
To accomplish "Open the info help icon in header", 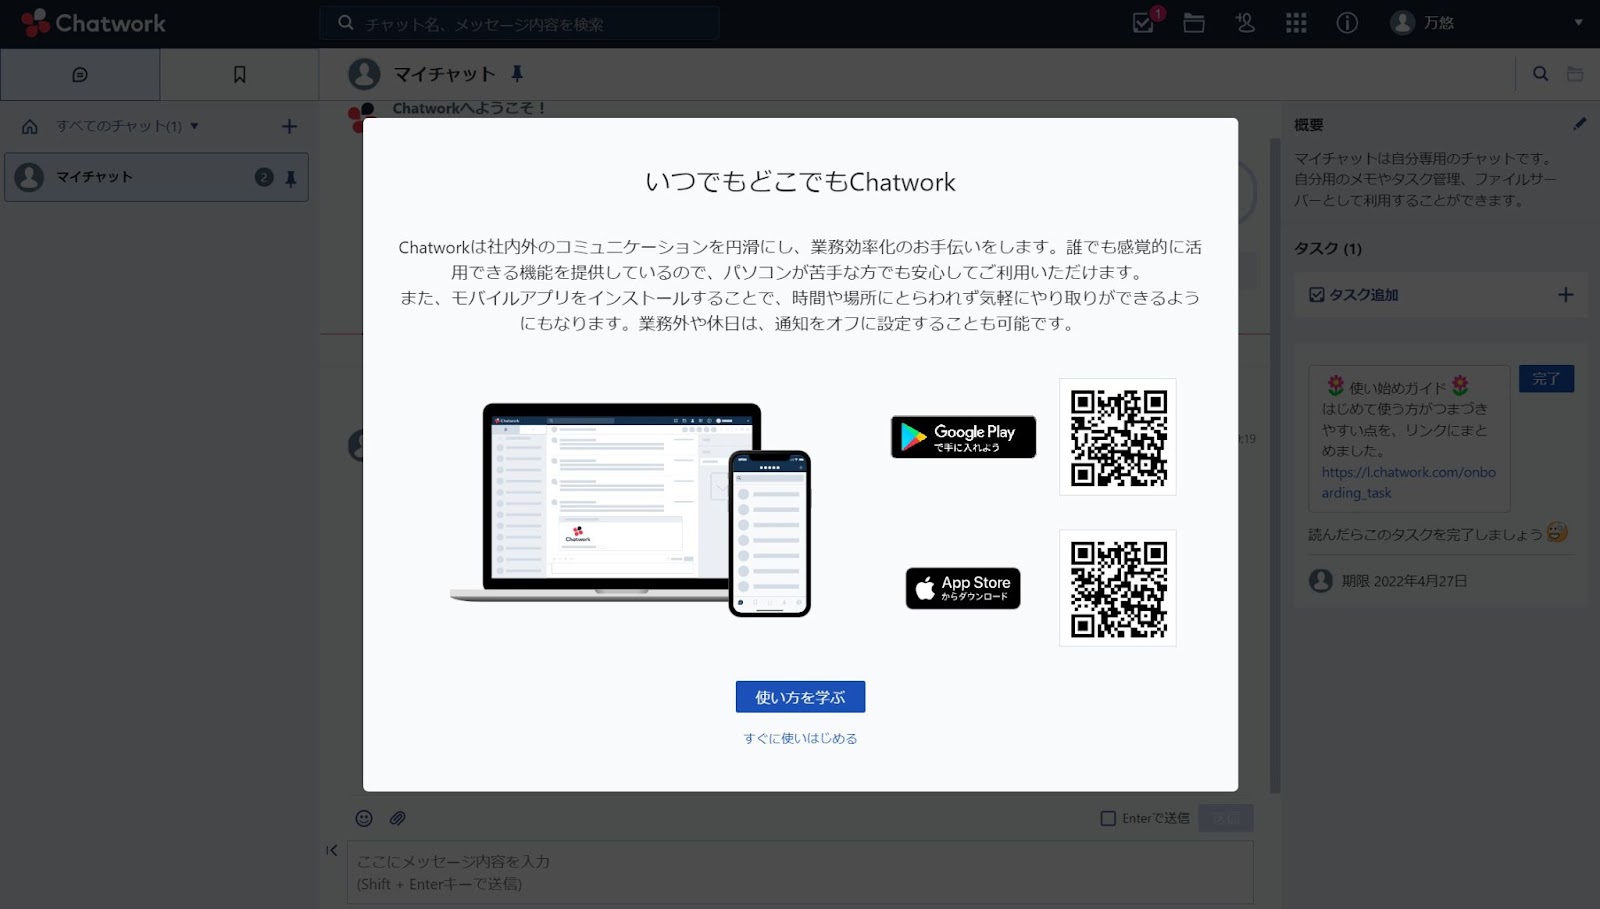I will (1347, 23).
